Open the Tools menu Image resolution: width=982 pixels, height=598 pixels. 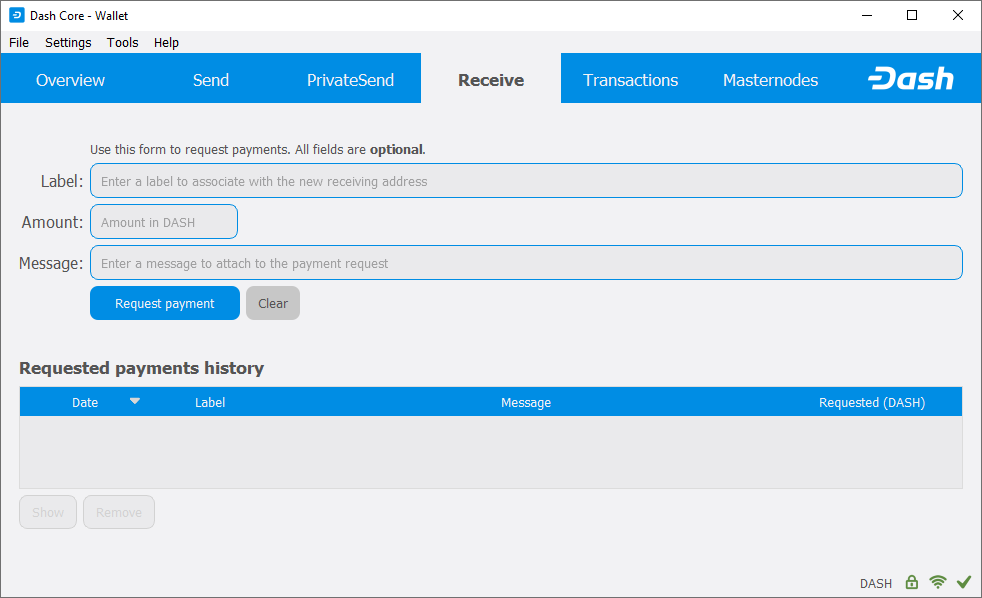click(x=122, y=43)
